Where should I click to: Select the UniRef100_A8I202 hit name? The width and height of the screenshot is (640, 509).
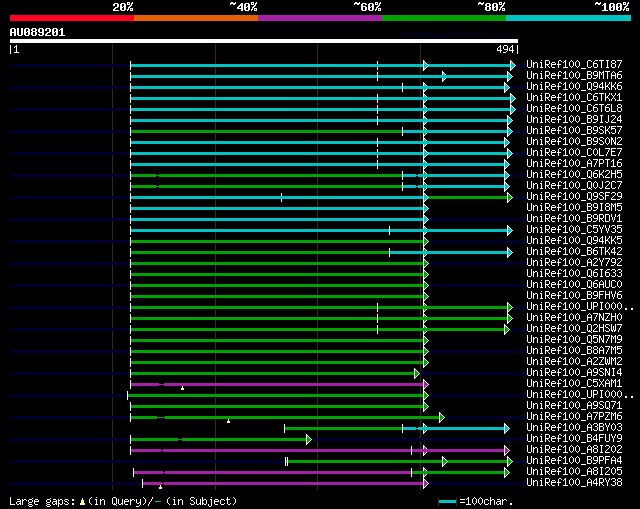[x=574, y=450]
